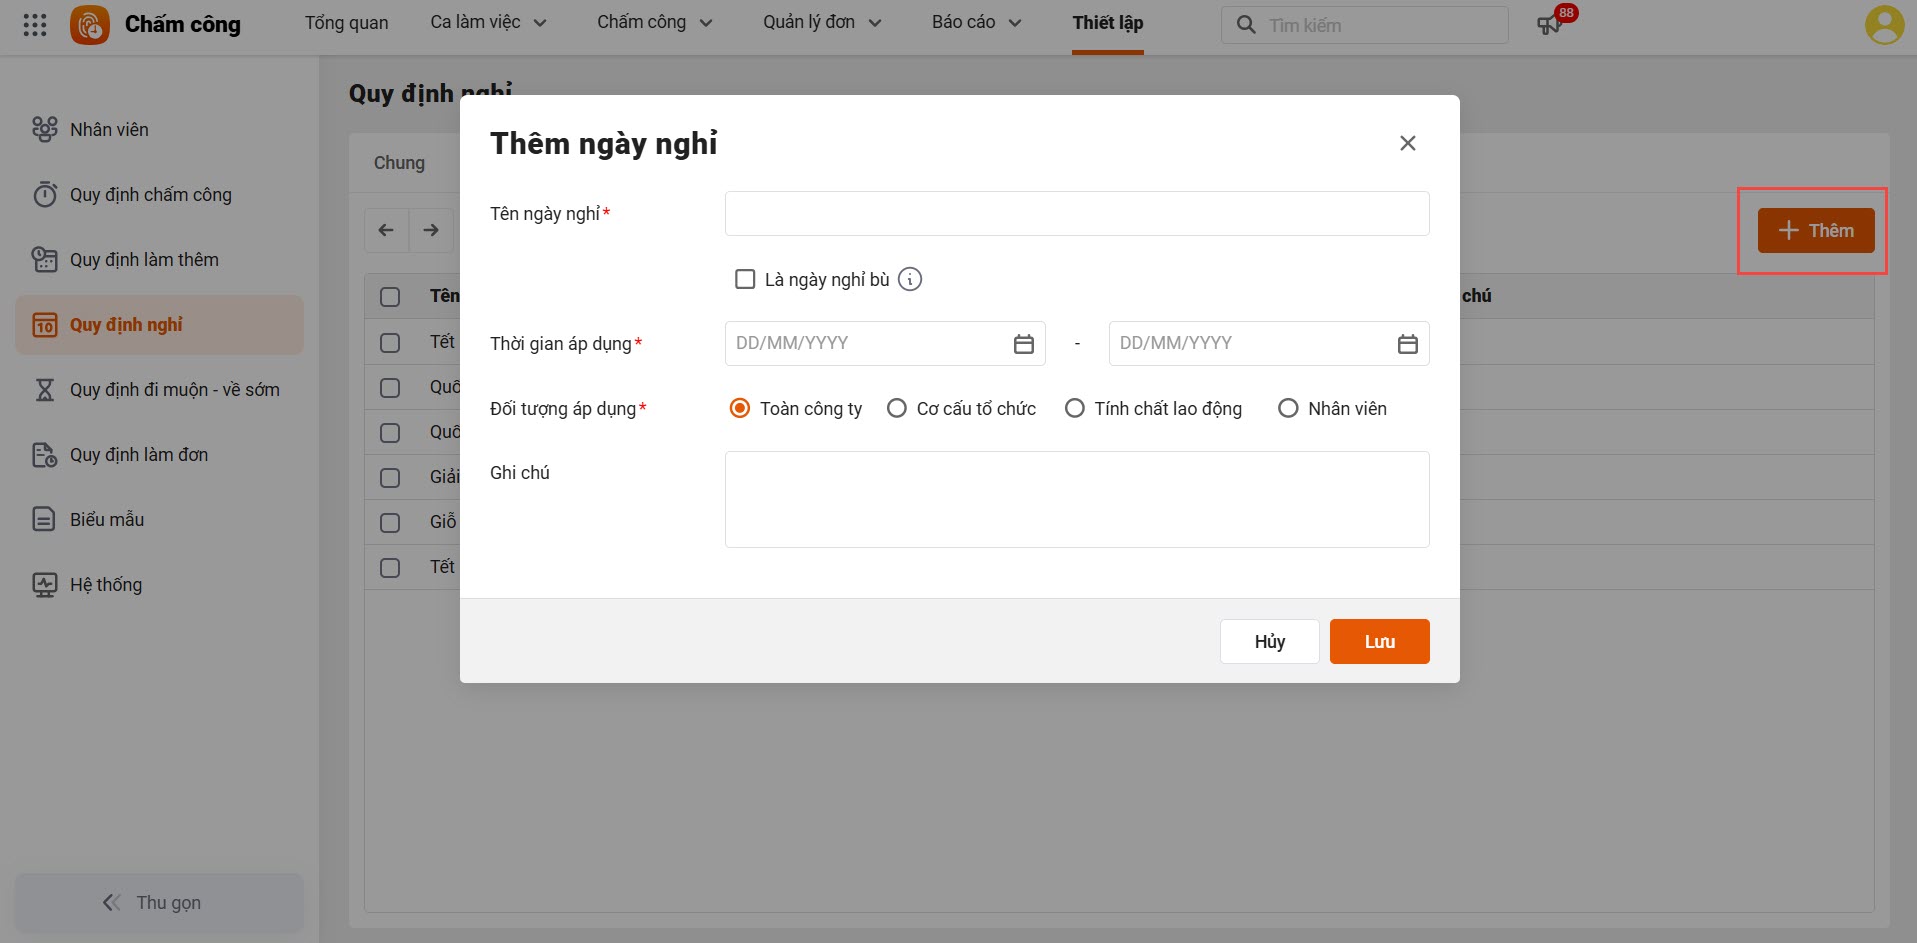This screenshot has width=1917, height=943.
Task: Click the notification megaphone icon
Action: coord(1549,25)
